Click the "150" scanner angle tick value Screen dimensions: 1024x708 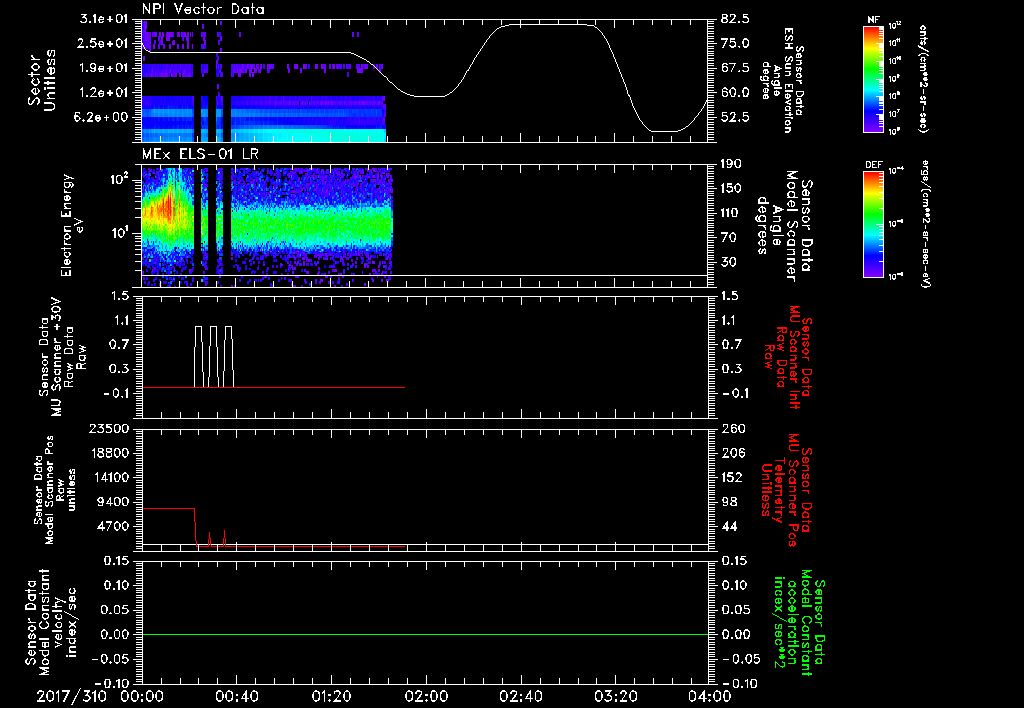[x=731, y=188]
